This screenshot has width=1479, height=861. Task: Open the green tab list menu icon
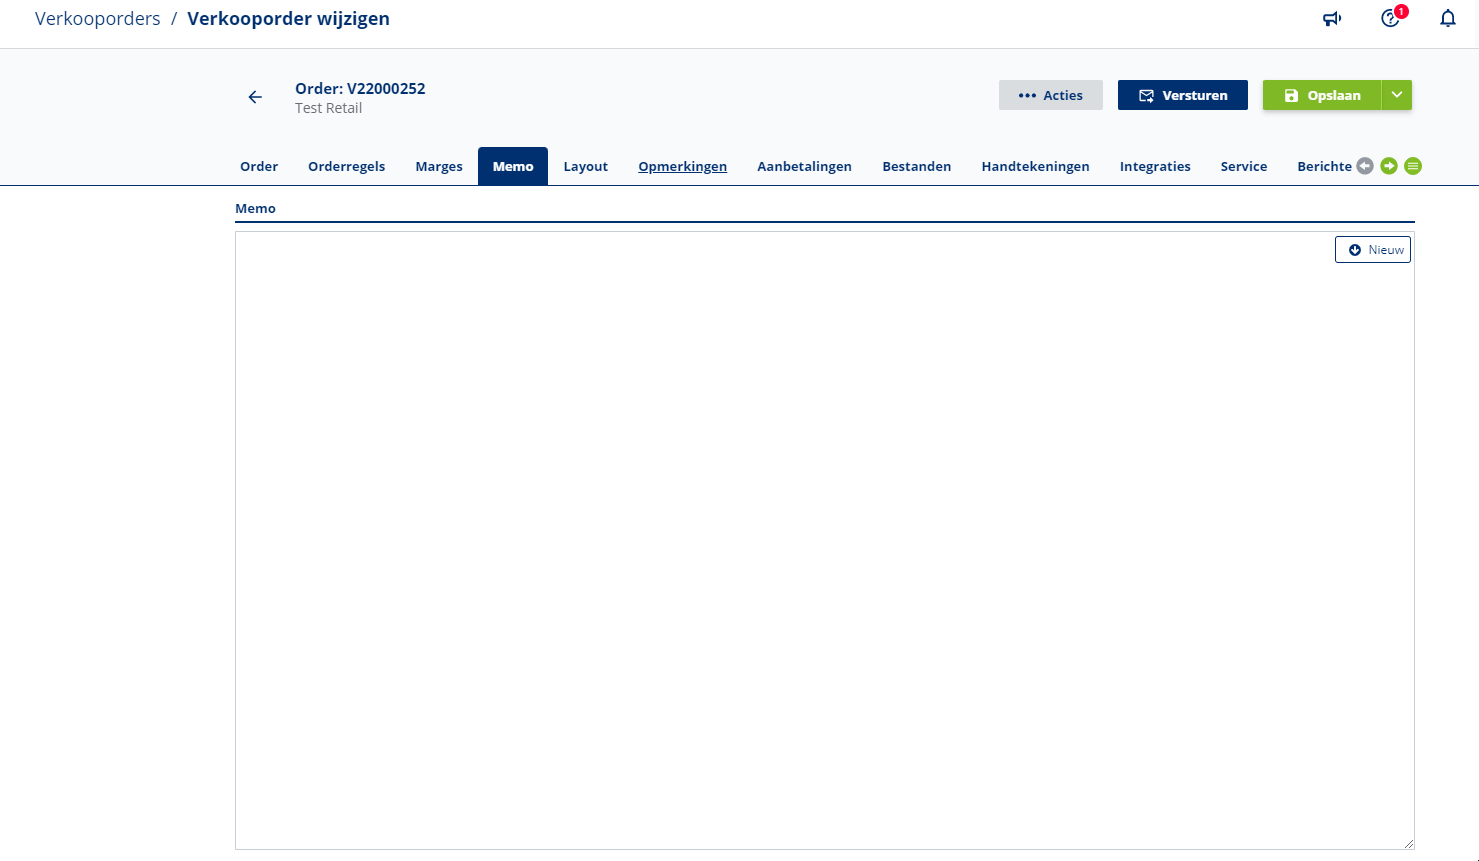[1412, 166]
